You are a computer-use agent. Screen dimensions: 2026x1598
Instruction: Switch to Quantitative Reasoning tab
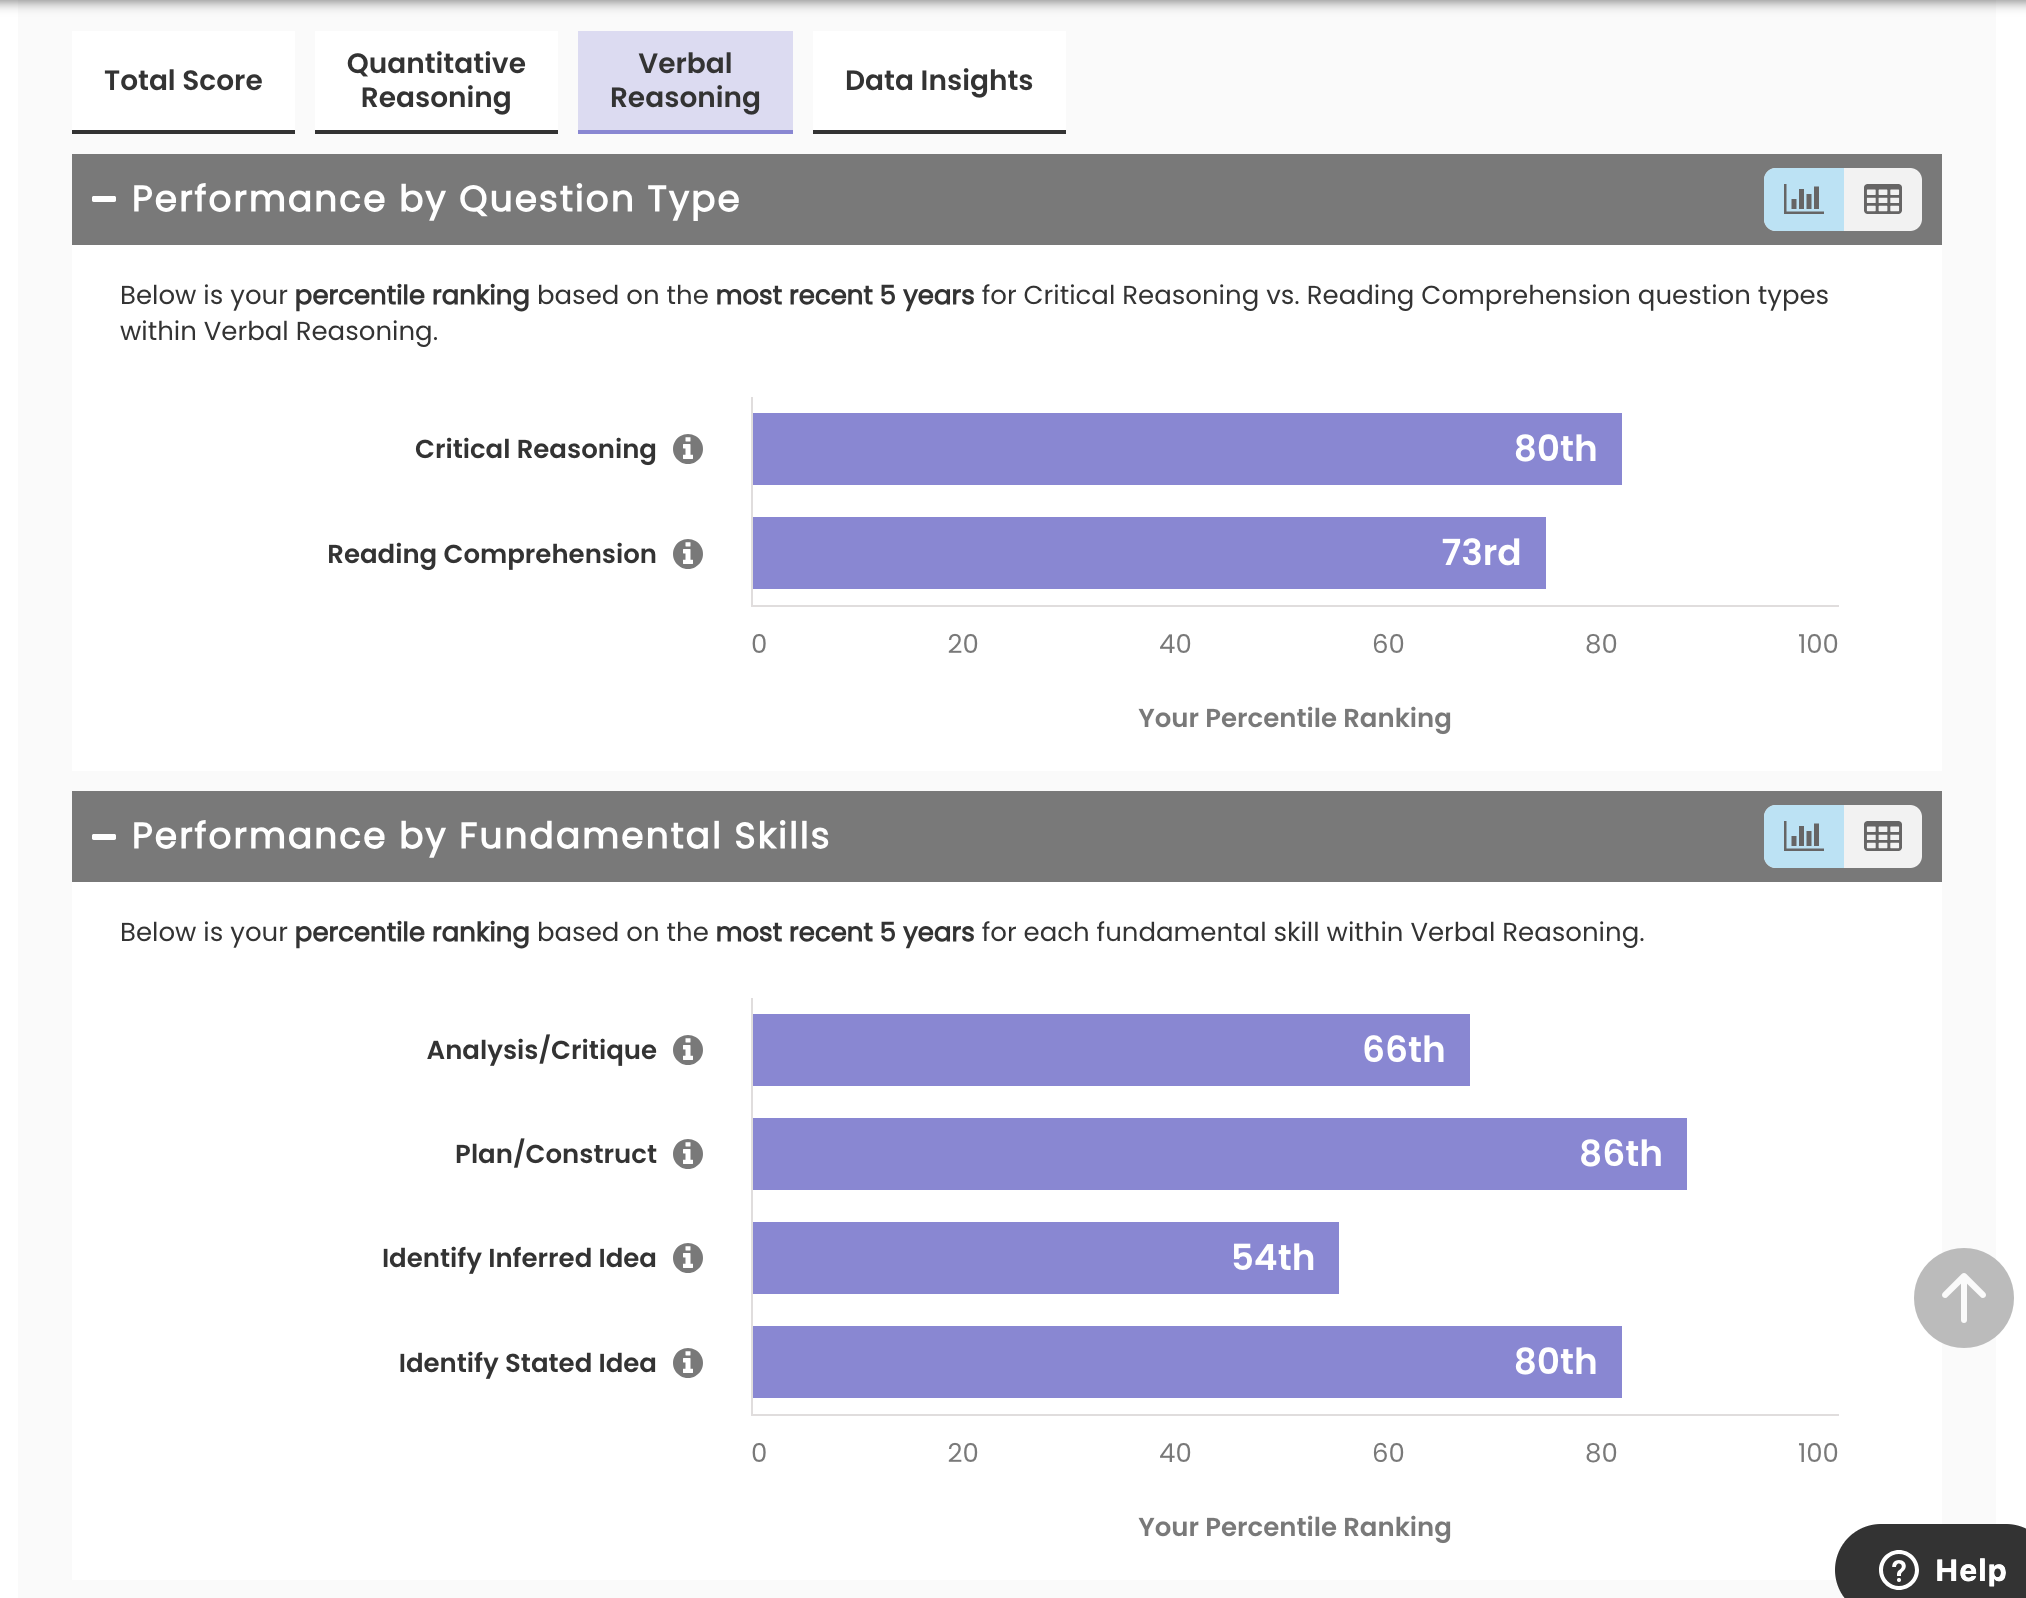(436, 81)
